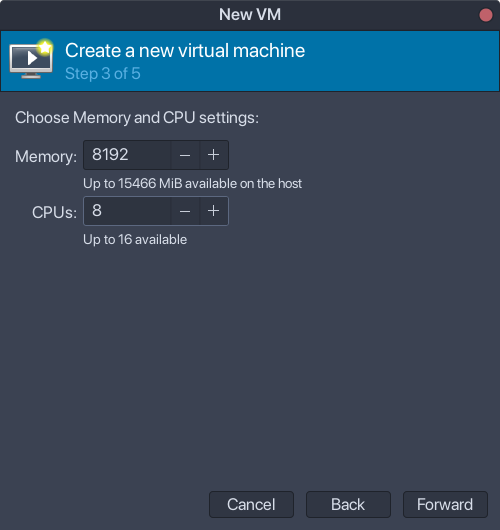The width and height of the screenshot is (500, 530).
Task: Add one CPU with the plus button
Action: pos(214,211)
